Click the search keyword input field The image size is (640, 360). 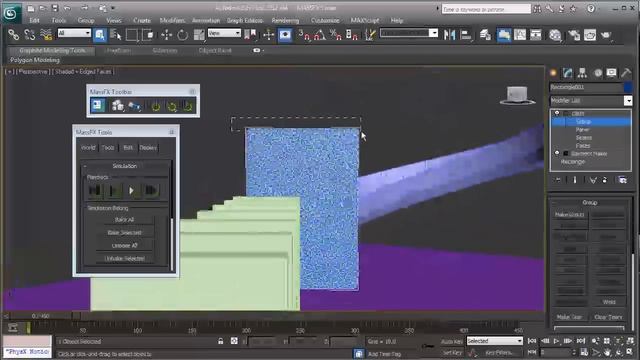(x=486, y=9)
